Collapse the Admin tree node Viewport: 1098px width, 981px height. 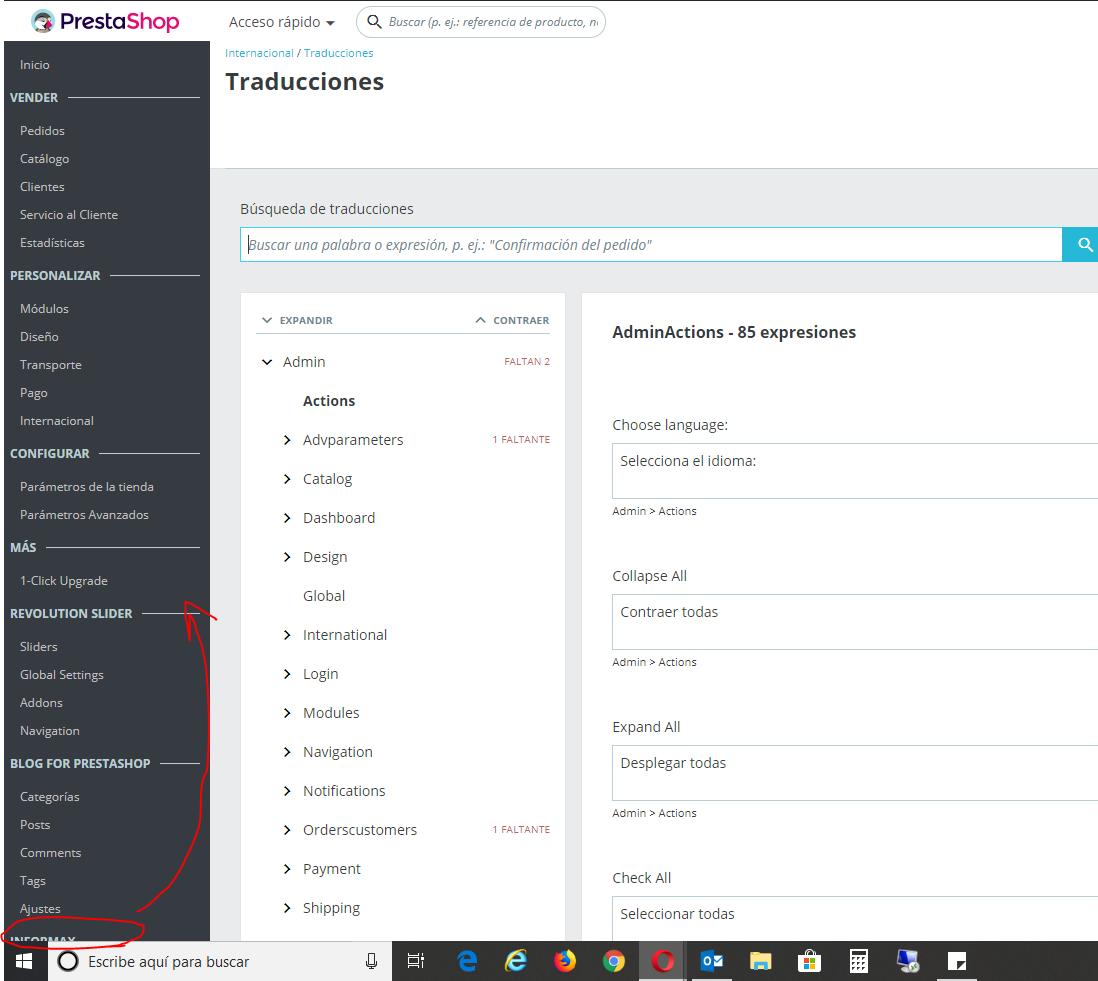tap(267, 362)
